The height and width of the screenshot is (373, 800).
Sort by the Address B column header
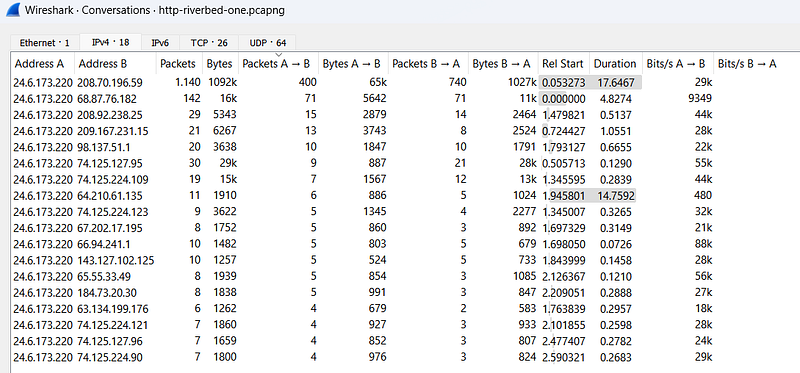click(116, 64)
